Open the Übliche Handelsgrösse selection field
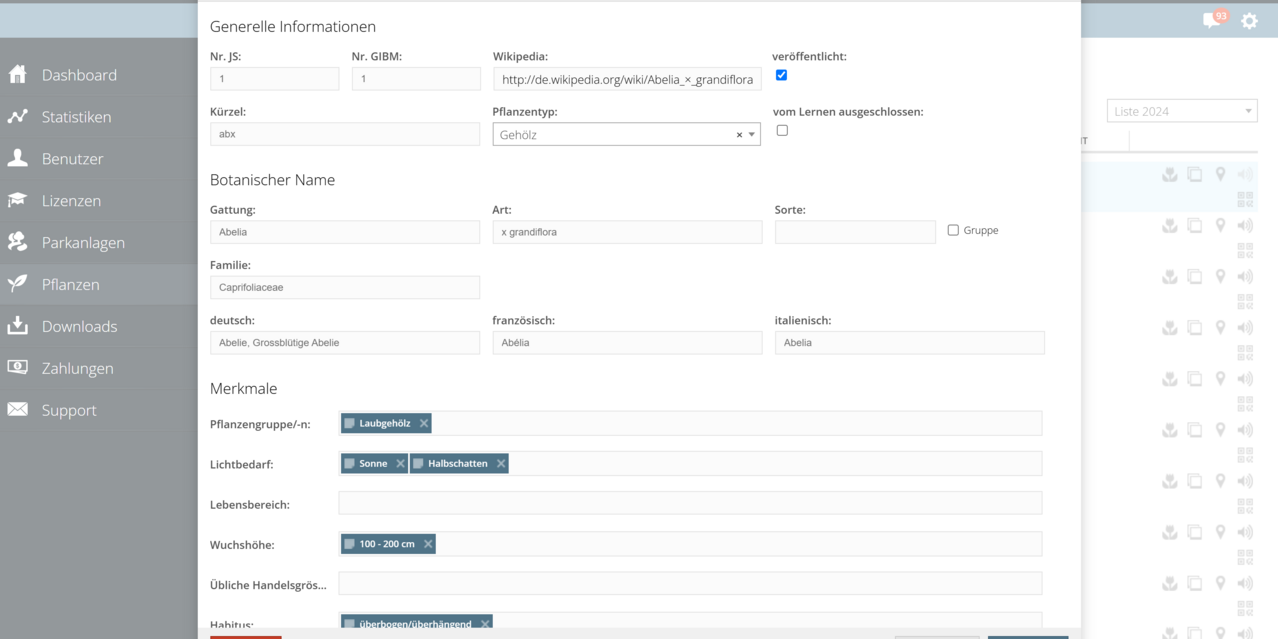The image size is (1278, 639). point(690,583)
